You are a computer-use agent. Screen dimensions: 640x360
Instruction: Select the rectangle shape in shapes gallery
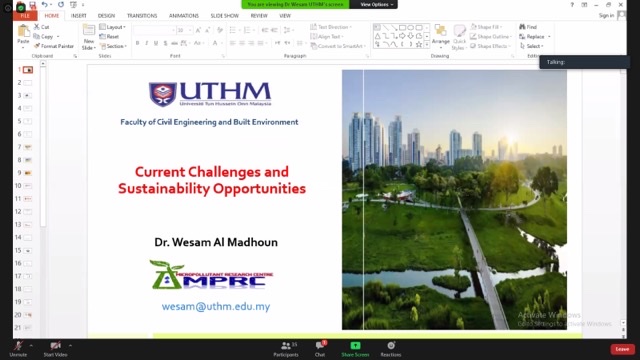pos(402,27)
